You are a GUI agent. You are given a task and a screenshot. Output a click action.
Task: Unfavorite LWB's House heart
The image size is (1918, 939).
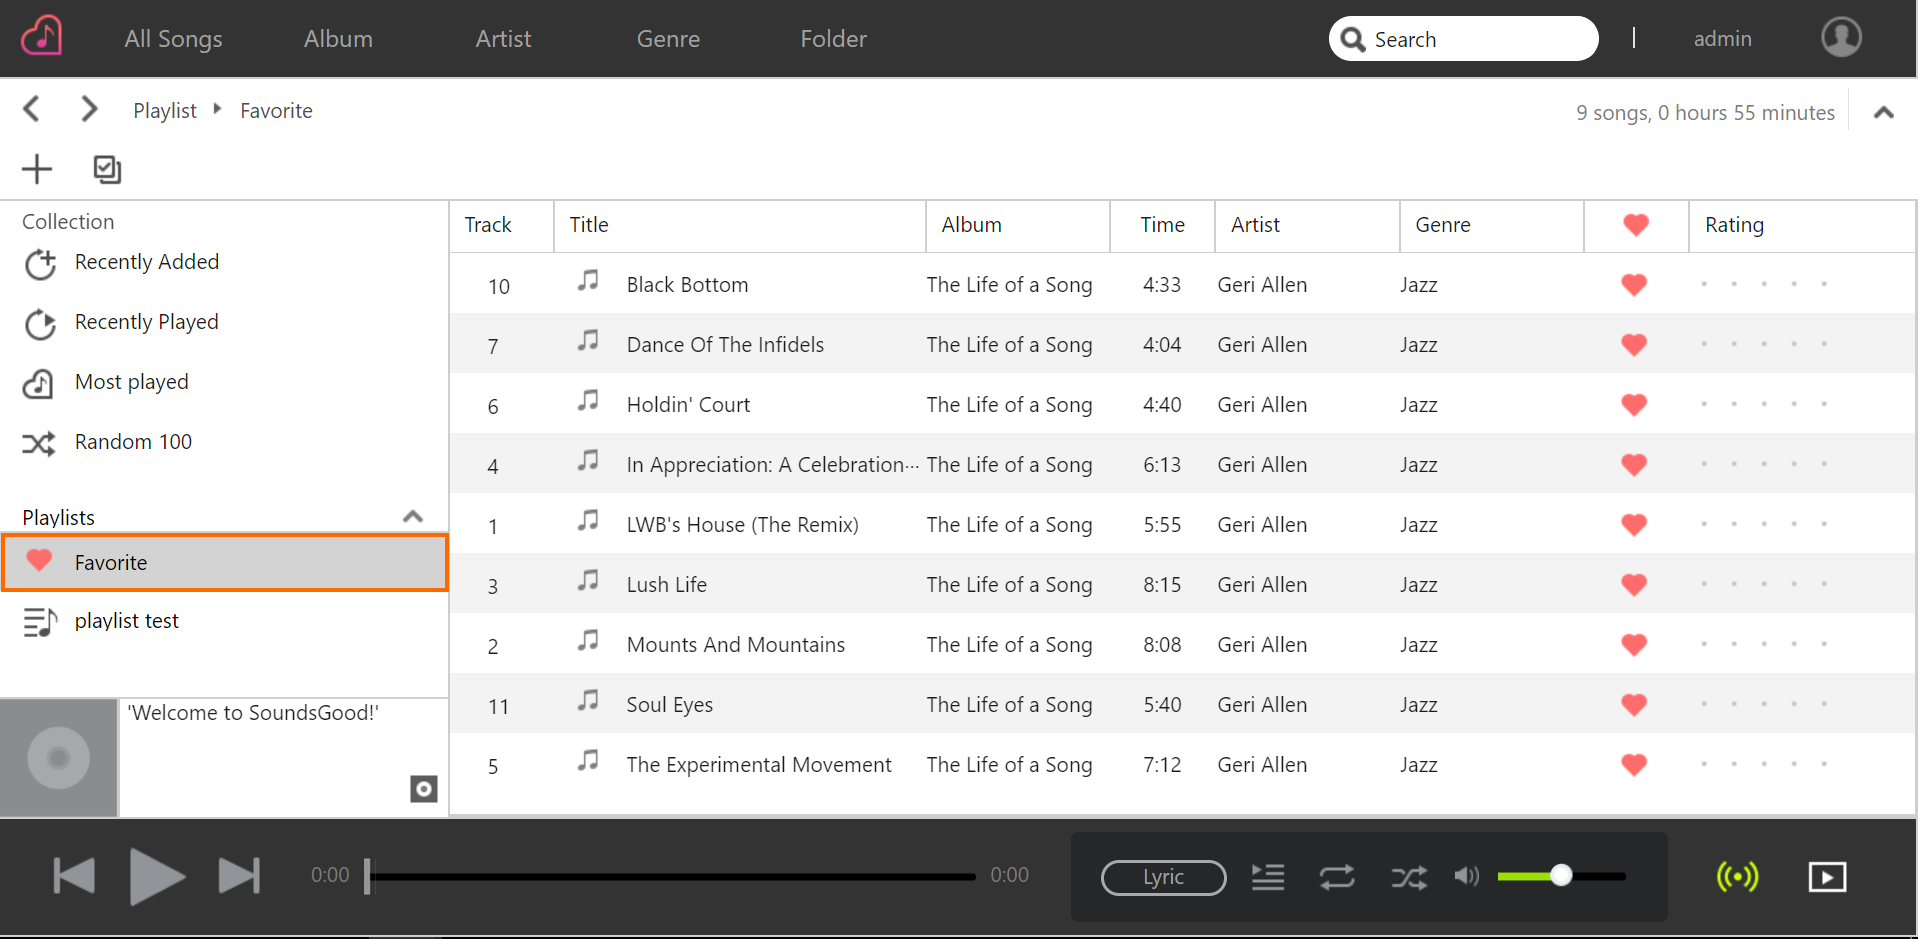tap(1634, 525)
